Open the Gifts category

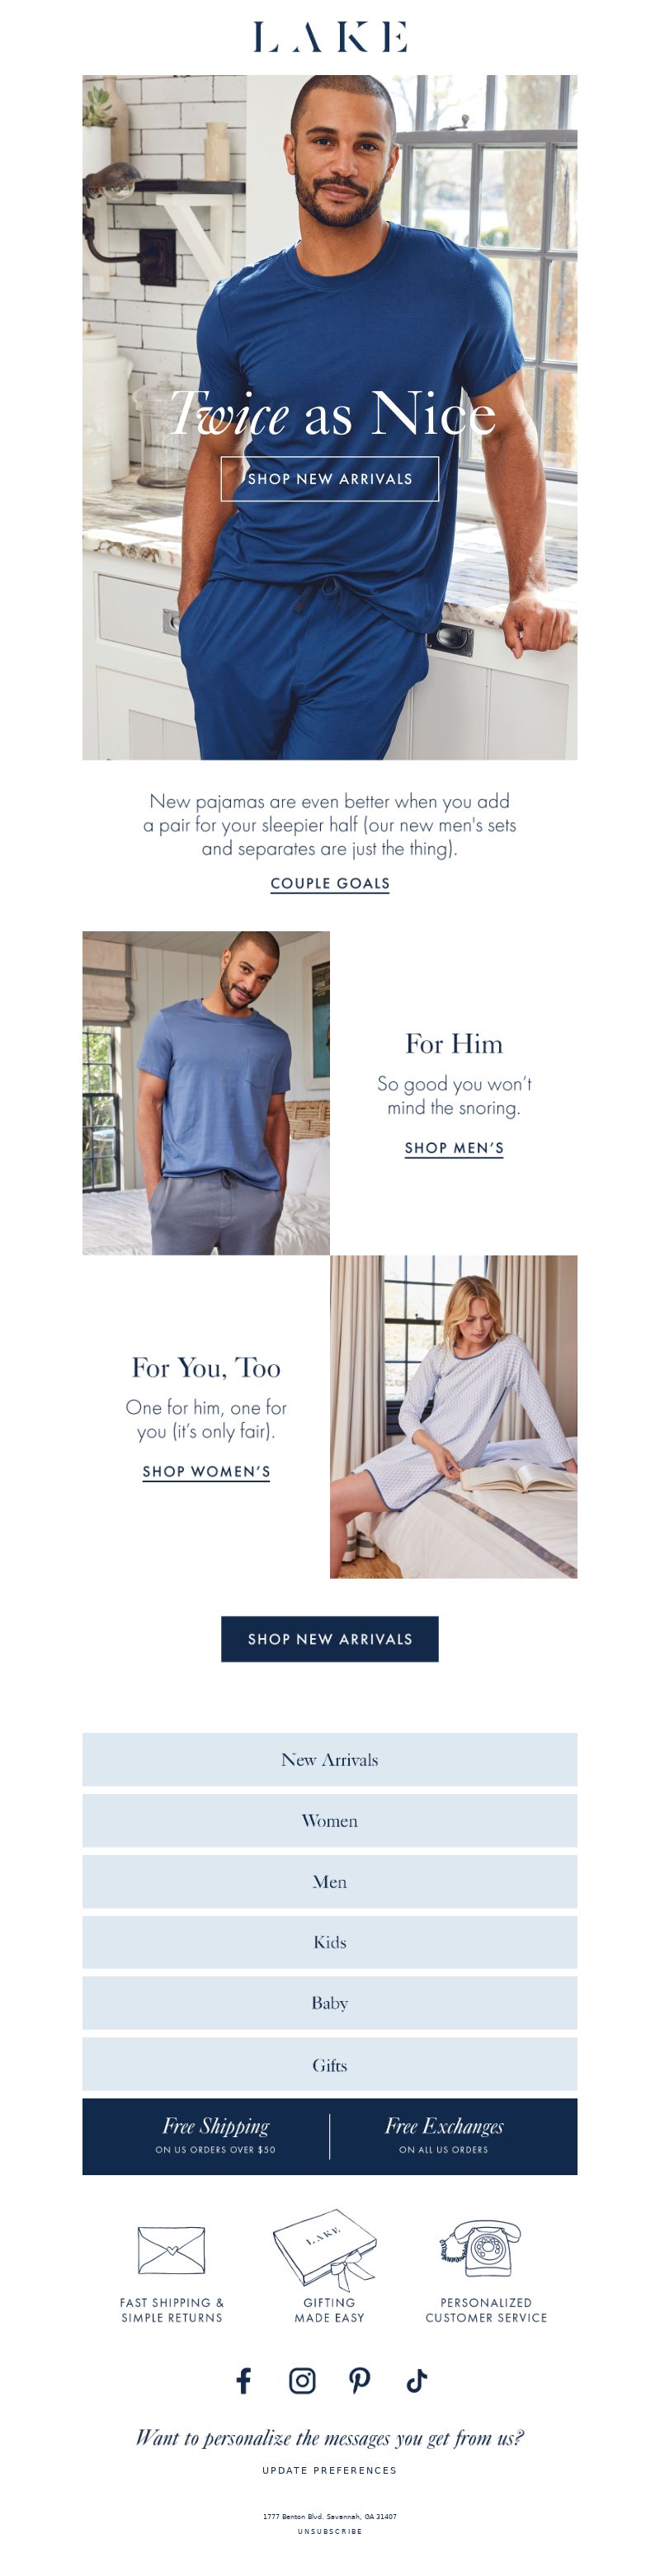pyautogui.click(x=330, y=2065)
